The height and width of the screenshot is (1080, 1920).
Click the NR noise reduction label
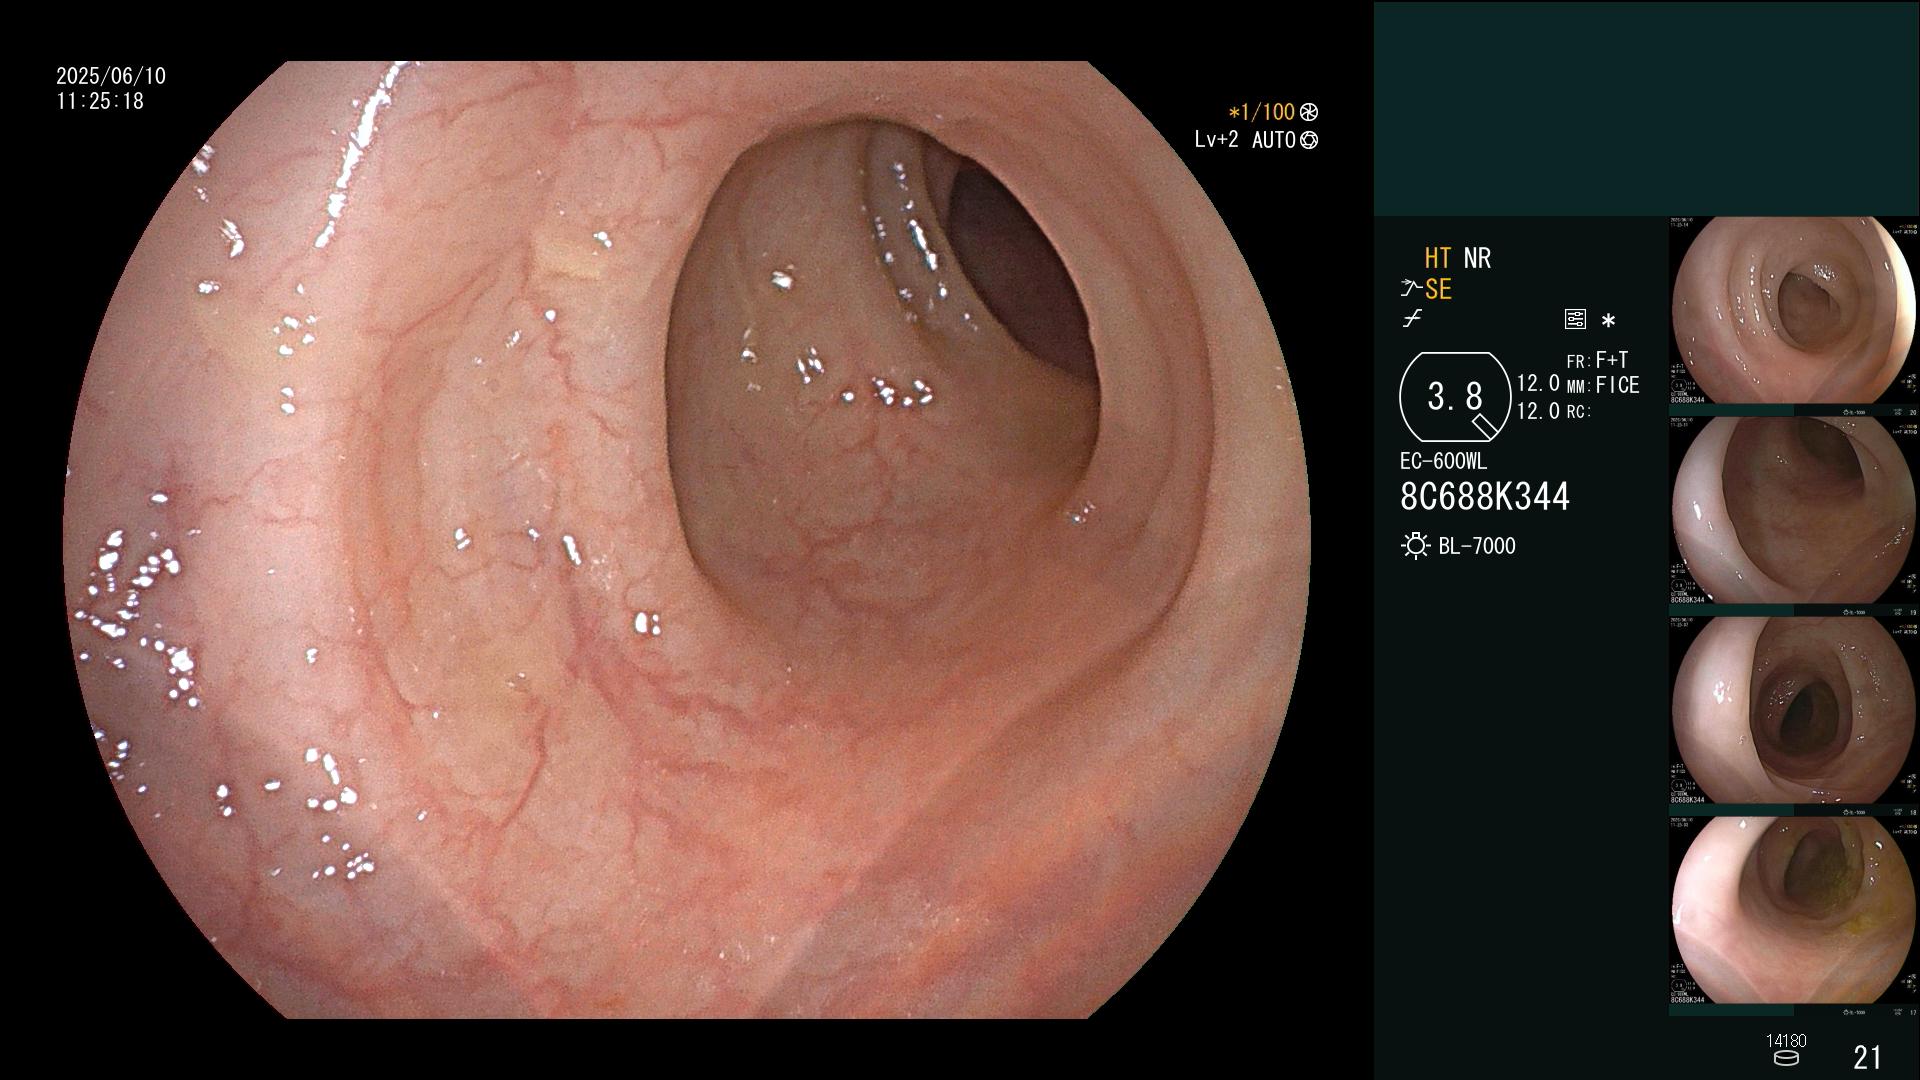[1477, 258]
